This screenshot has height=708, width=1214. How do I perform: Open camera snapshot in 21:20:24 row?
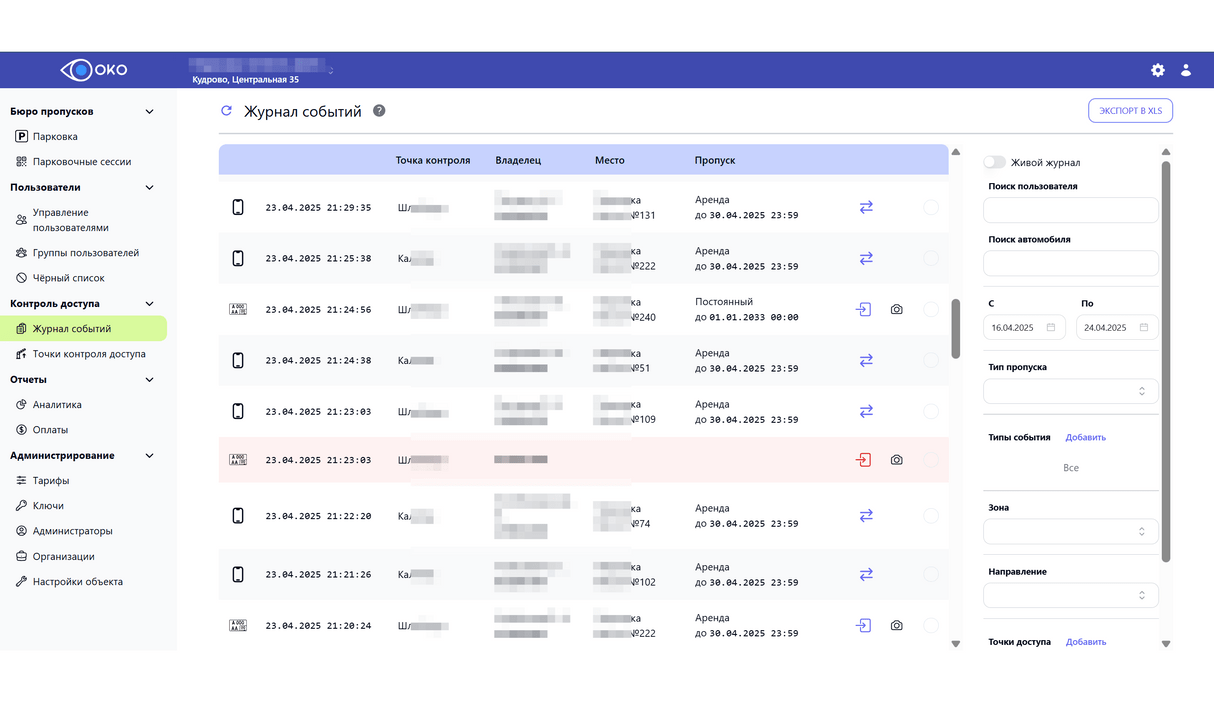click(x=896, y=625)
